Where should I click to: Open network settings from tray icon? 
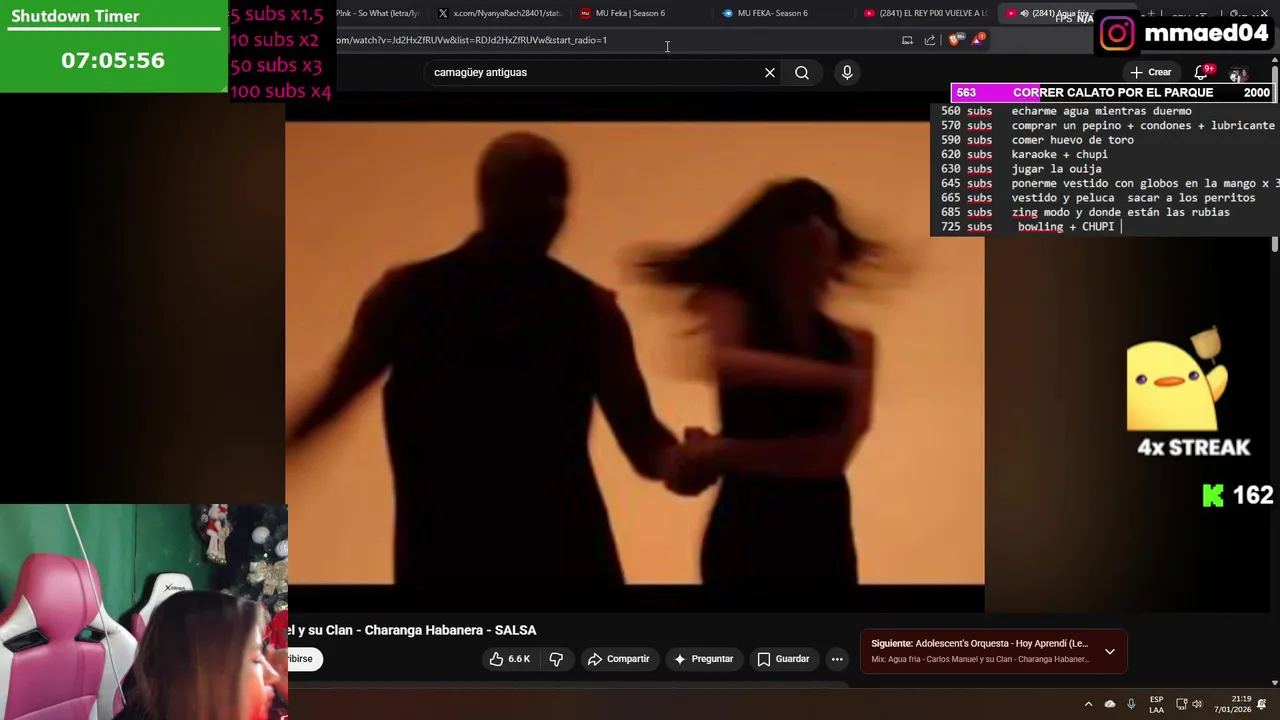click(1181, 704)
